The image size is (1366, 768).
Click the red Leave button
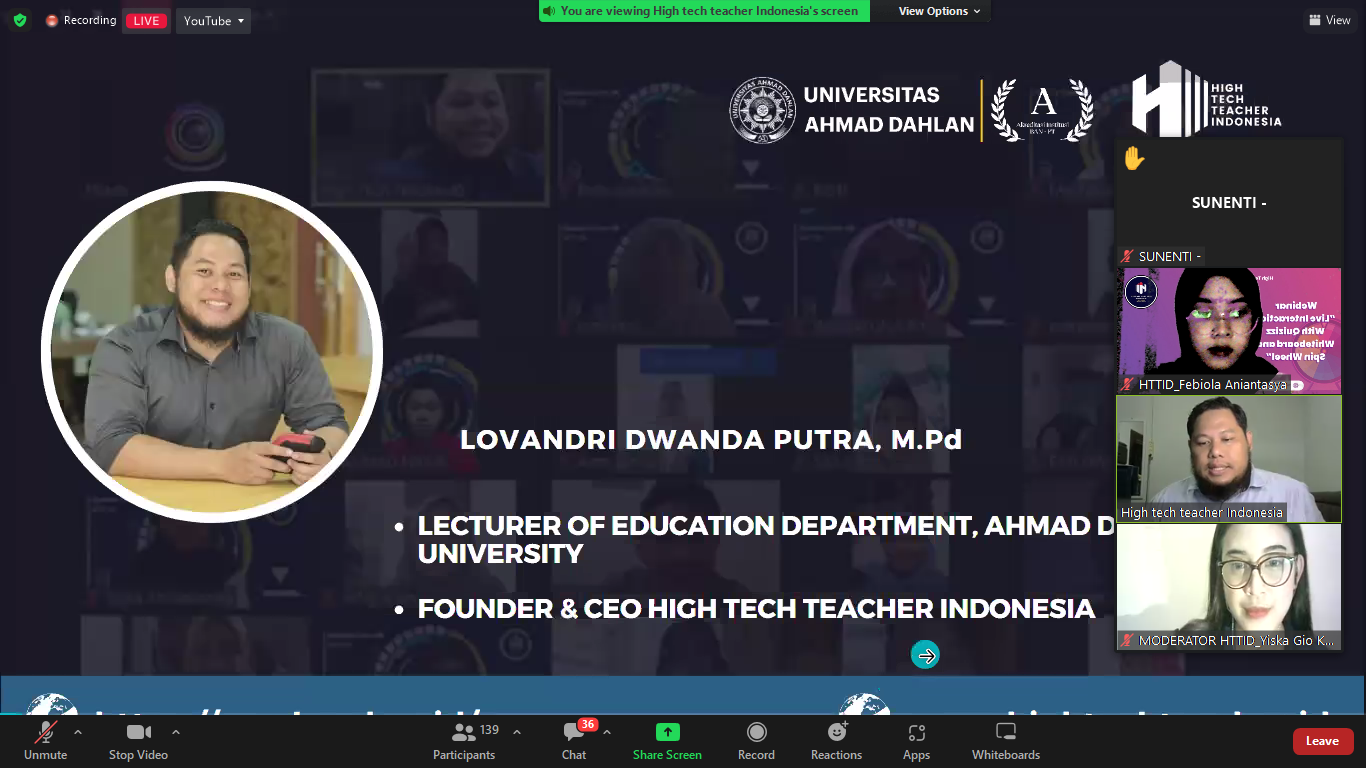point(1322,741)
